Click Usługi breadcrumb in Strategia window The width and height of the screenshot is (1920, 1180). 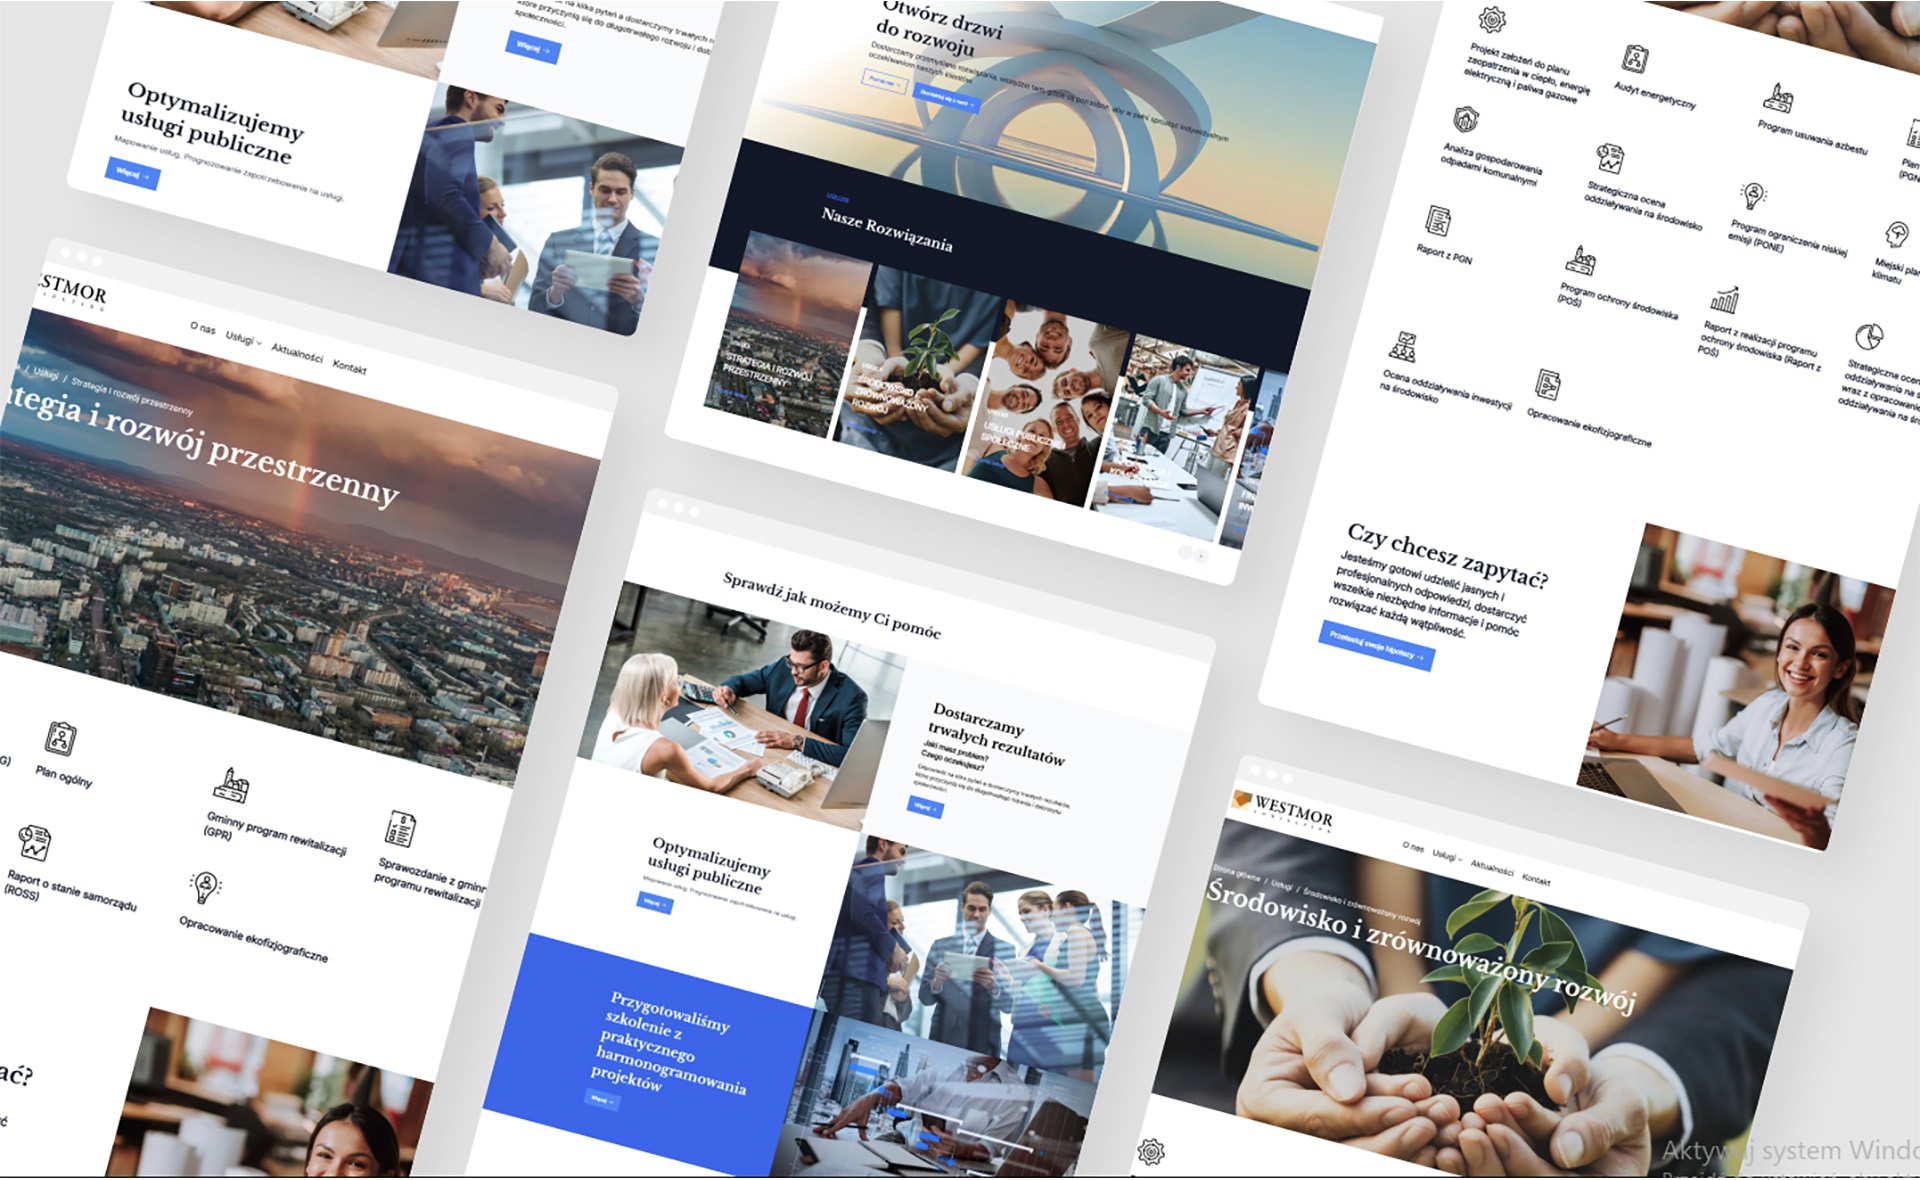tap(46, 373)
